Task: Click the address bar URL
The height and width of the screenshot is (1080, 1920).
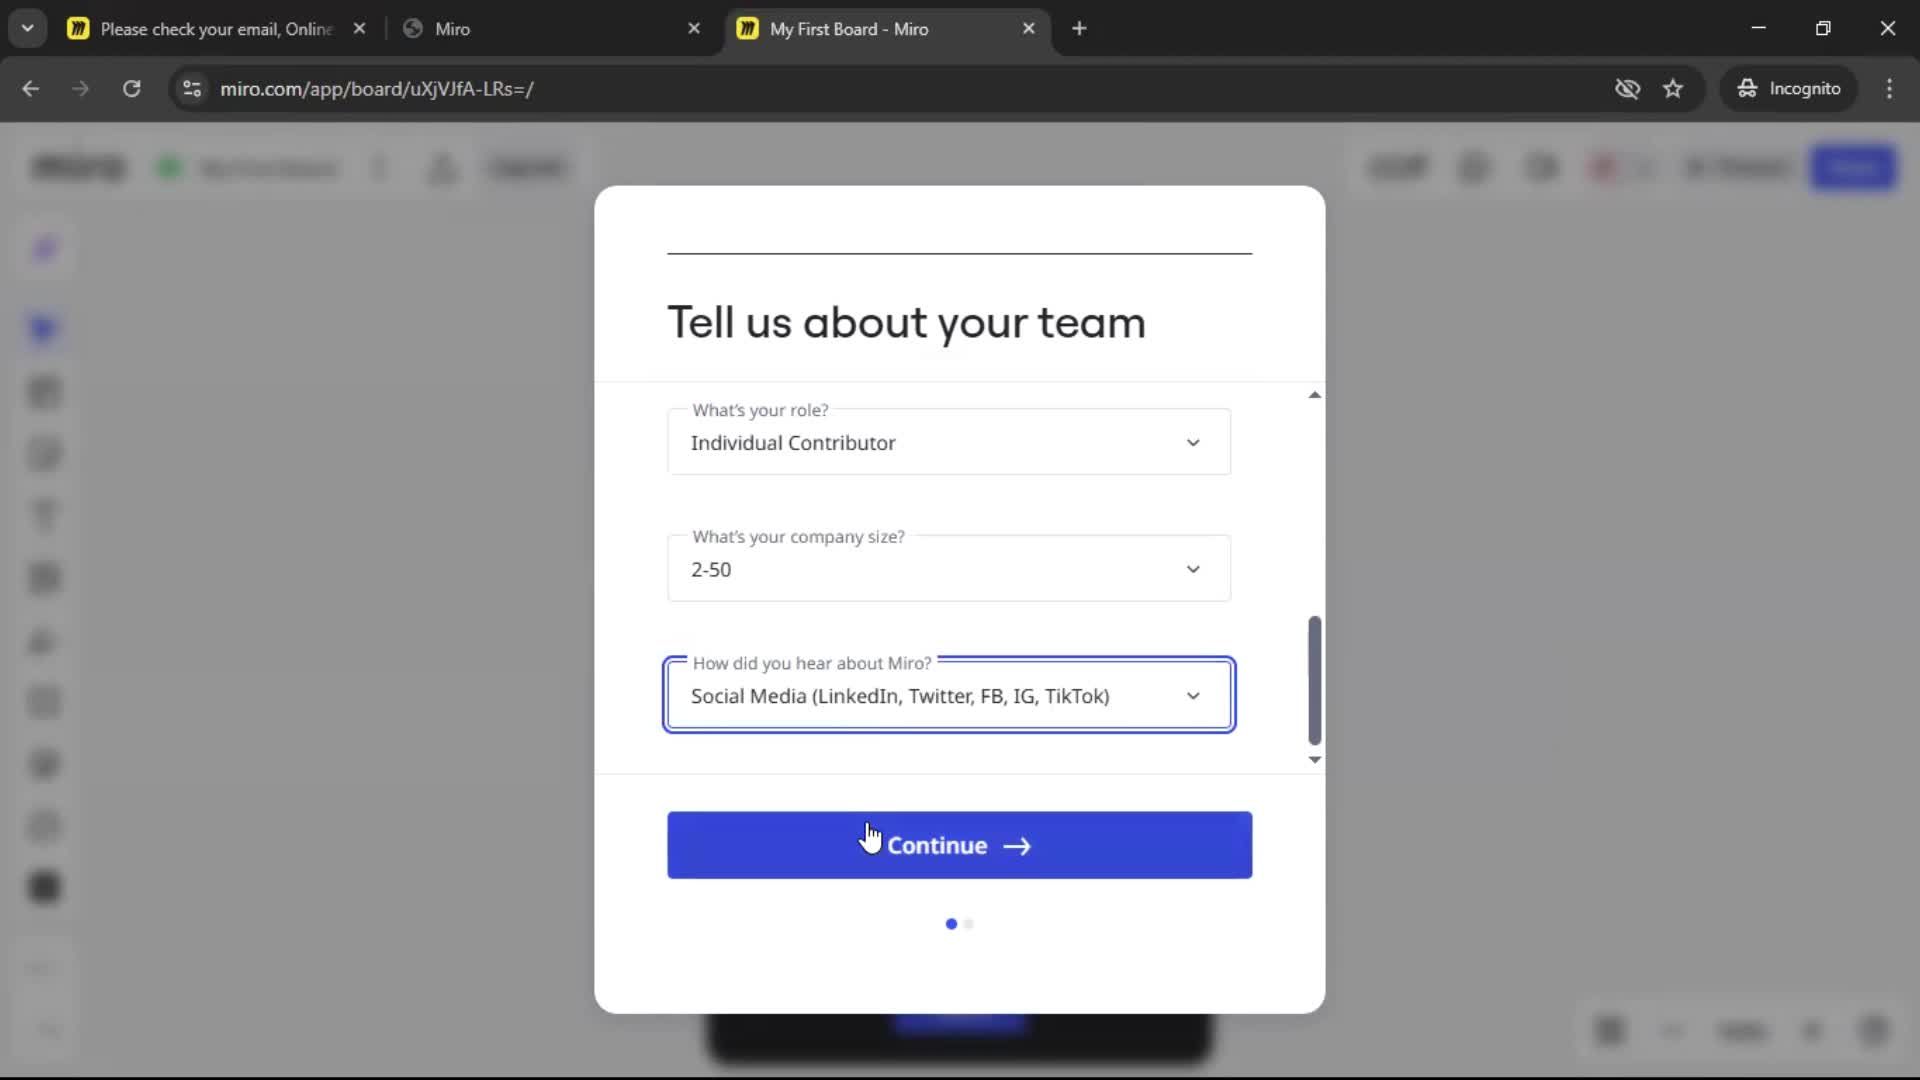Action: click(377, 89)
